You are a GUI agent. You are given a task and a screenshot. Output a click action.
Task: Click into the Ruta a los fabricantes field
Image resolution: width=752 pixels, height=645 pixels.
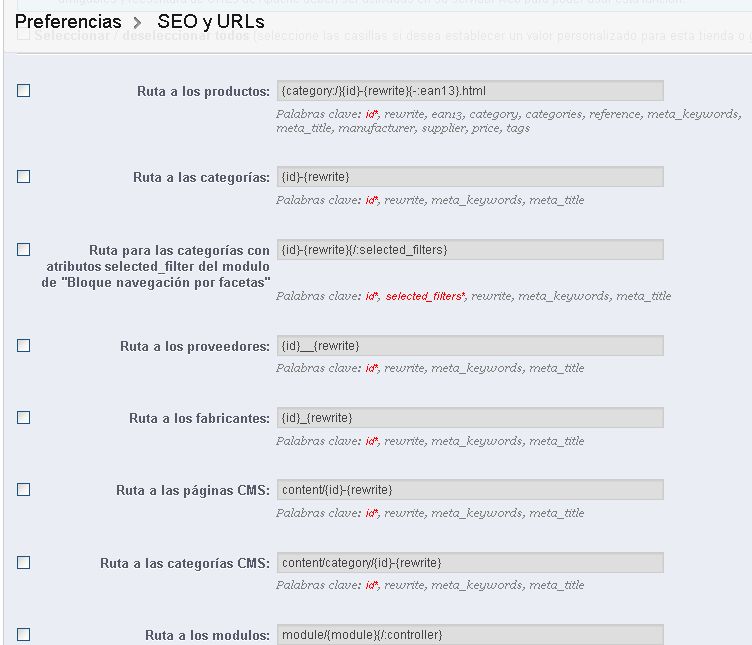pos(470,418)
